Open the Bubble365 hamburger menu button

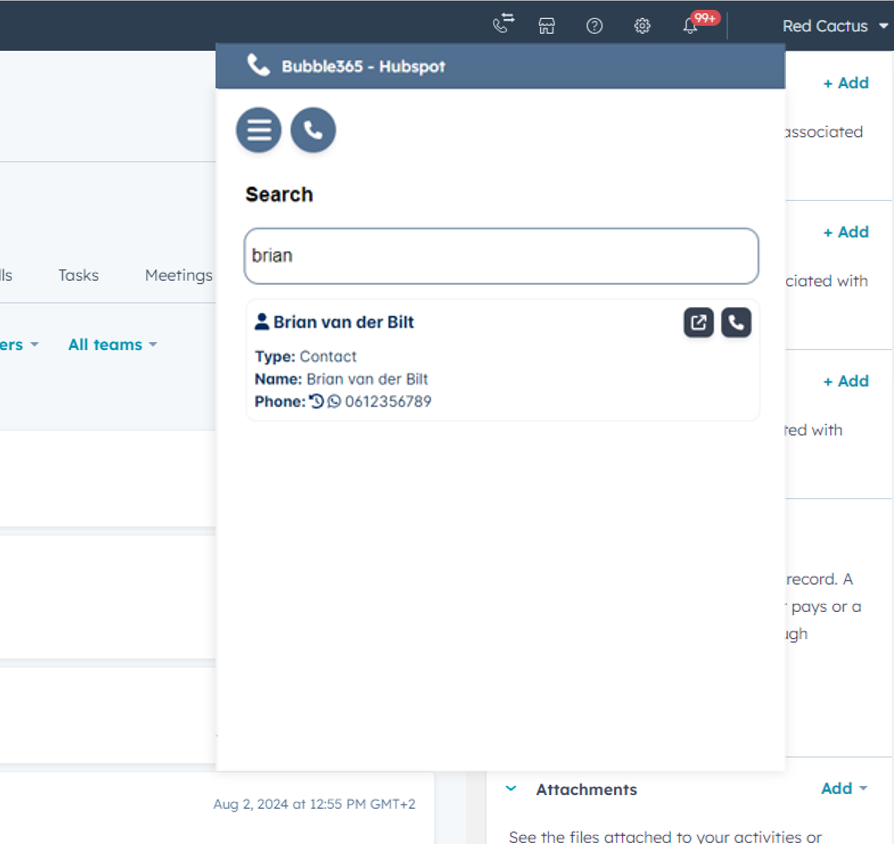[258, 130]
